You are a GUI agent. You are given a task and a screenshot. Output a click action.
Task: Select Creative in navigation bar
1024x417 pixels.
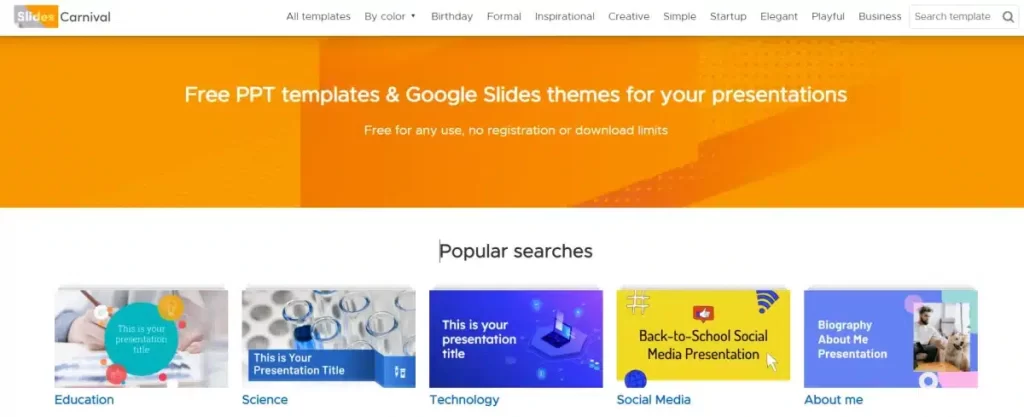629,17
